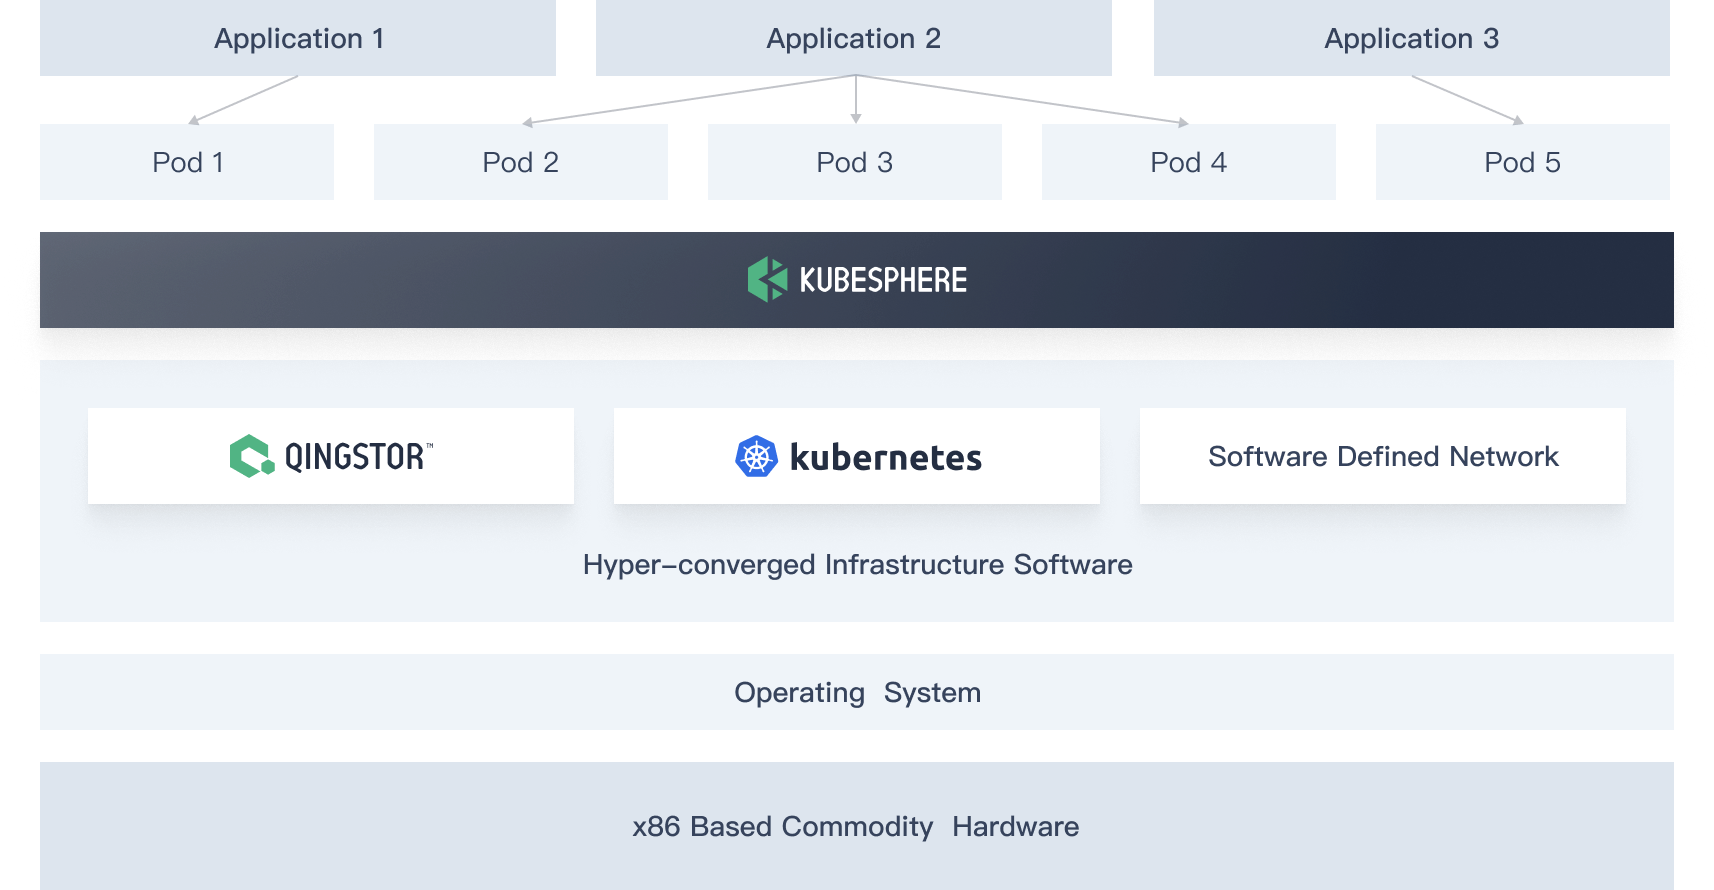The image size is (1714, 890).
Task: Click the Pod 1 box
Action: 187,162
